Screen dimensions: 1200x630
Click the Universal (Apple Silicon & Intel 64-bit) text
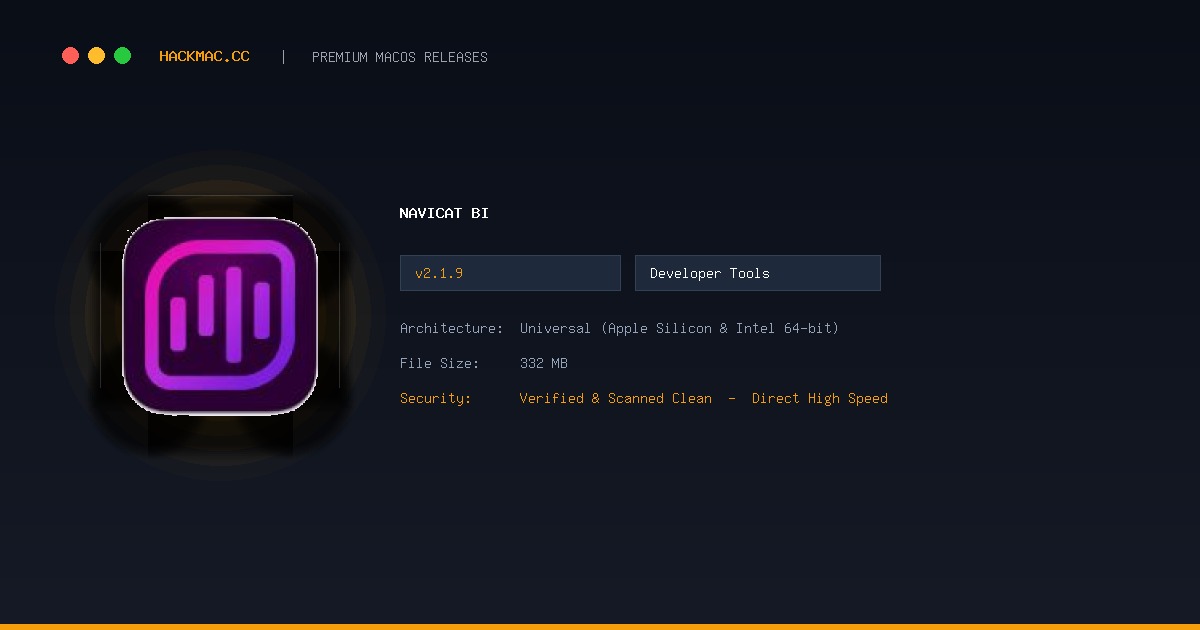(x=680, y=328)
